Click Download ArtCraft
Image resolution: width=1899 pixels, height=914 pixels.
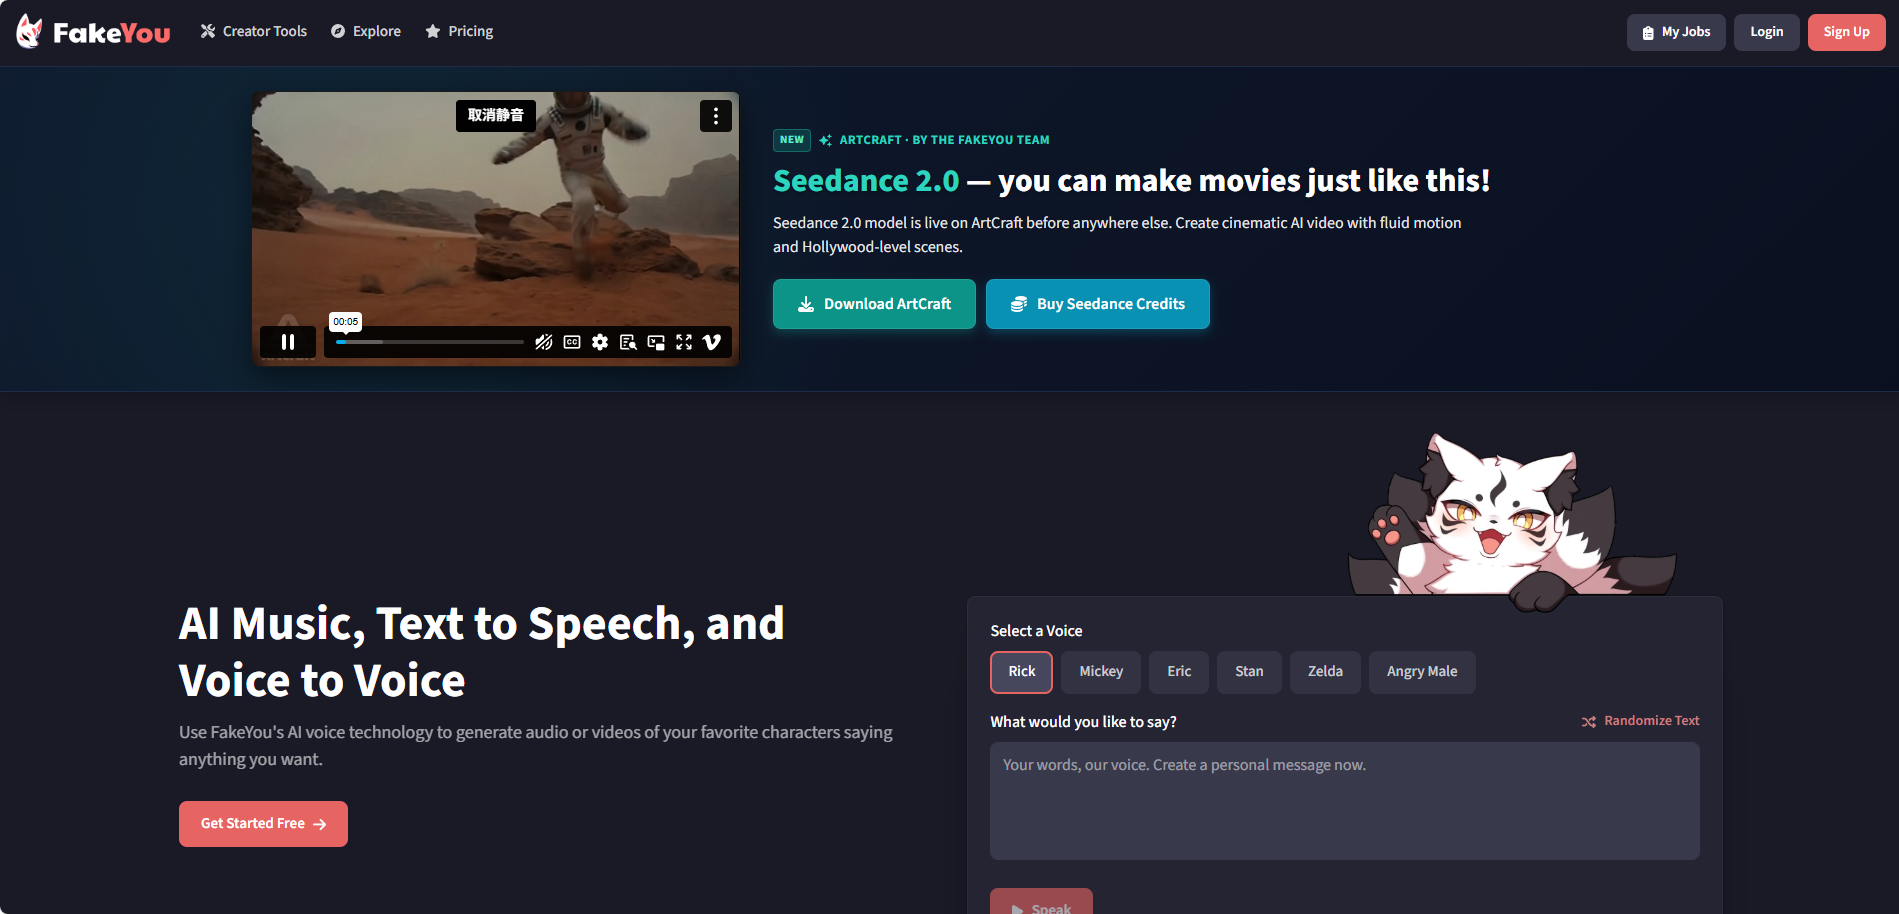(x=874, y=304)
